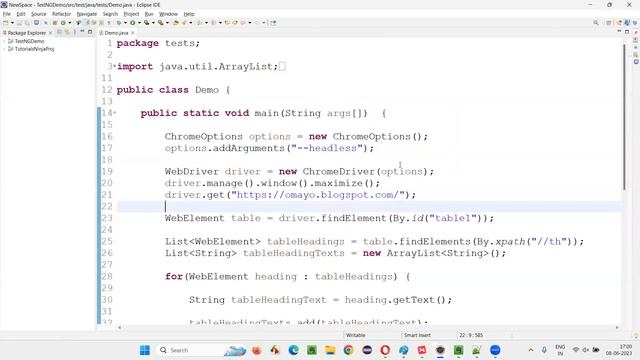This screenshot has height=360, width=640.
Task: Click the Search toolbar magnifier icon
Action: click(596, 23)
